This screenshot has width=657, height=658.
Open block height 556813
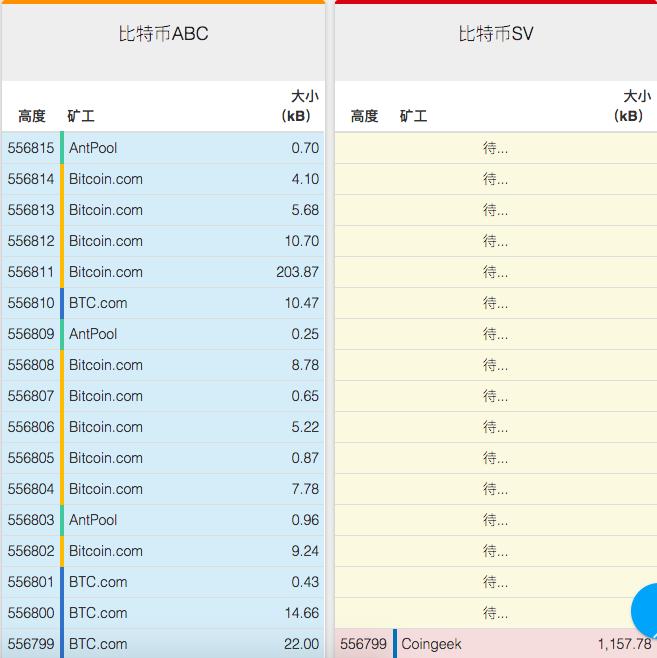click(x=31, y=210)
